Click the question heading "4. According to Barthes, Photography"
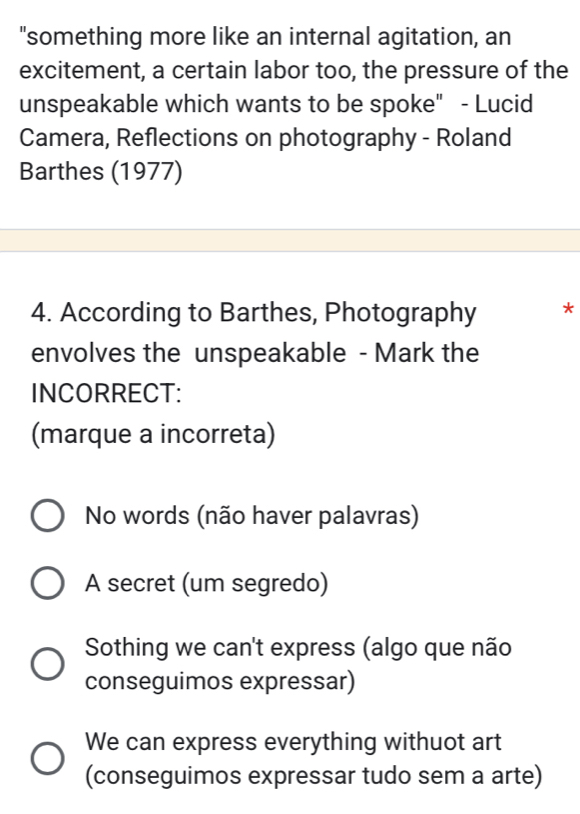This screenshot has height=814, width=580. click(253, 313)
